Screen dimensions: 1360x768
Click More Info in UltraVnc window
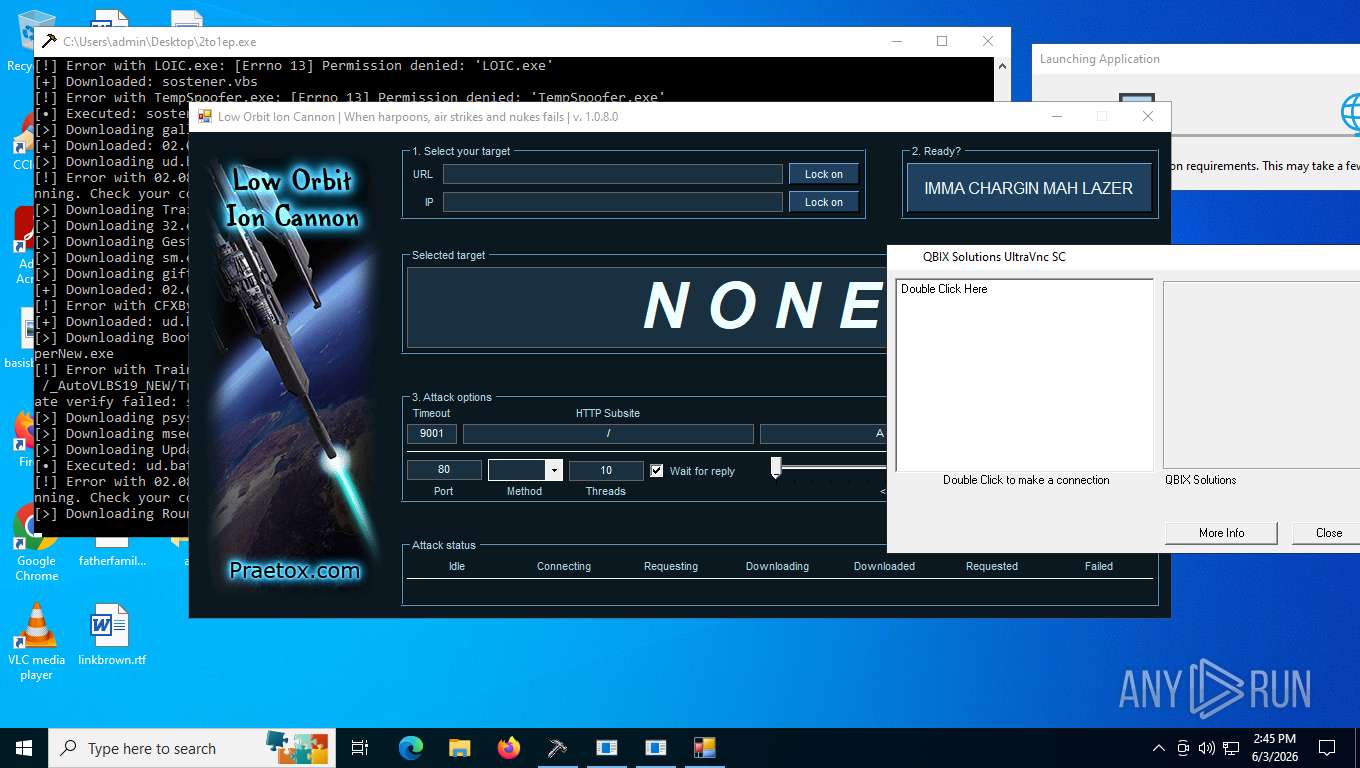coord(1221,533)
